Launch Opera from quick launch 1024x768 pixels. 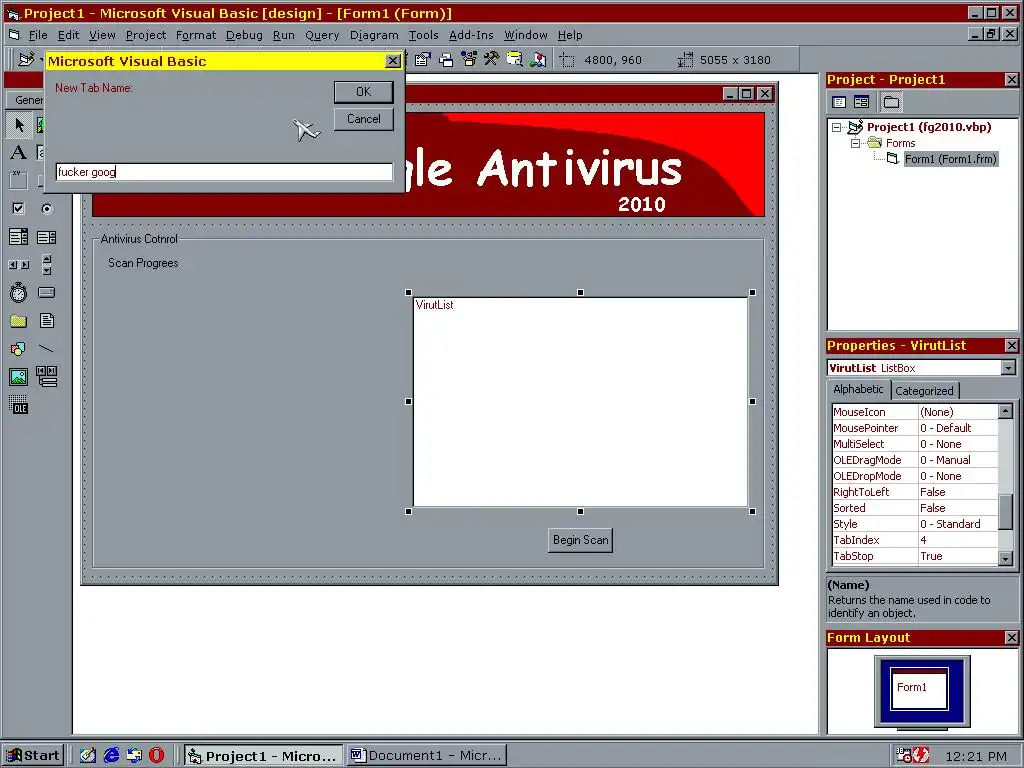tap(157, 756)
